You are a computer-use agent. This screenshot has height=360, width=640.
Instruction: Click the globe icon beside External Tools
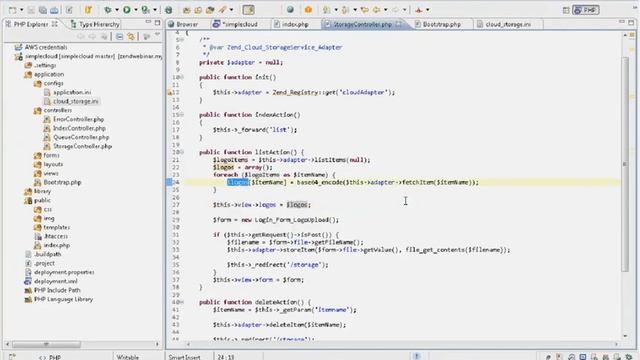tap(168, 10)
